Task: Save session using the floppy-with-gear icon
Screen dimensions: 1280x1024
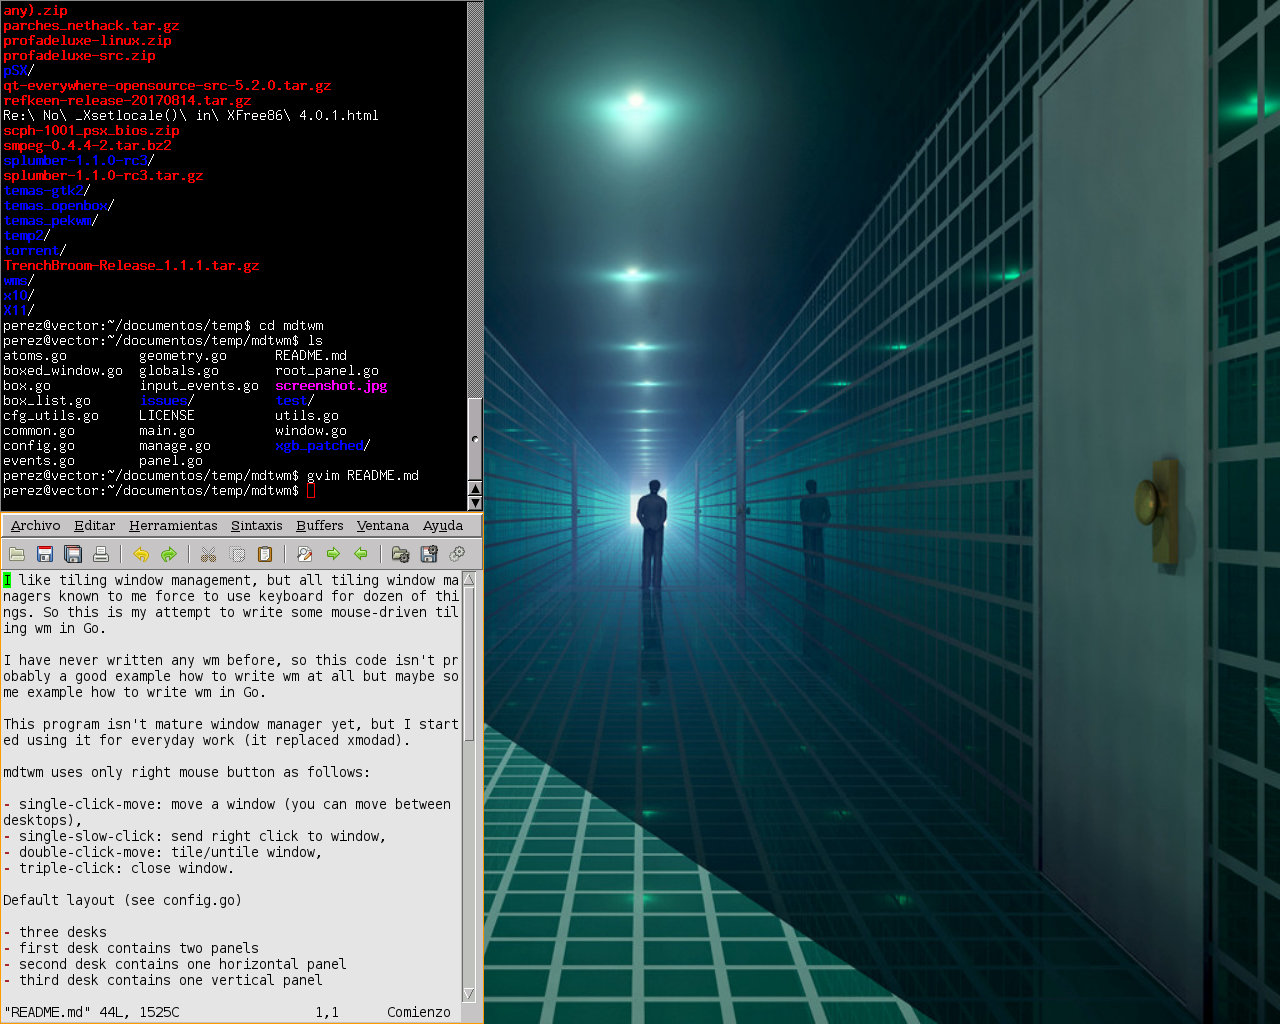Action: (429, 554)
